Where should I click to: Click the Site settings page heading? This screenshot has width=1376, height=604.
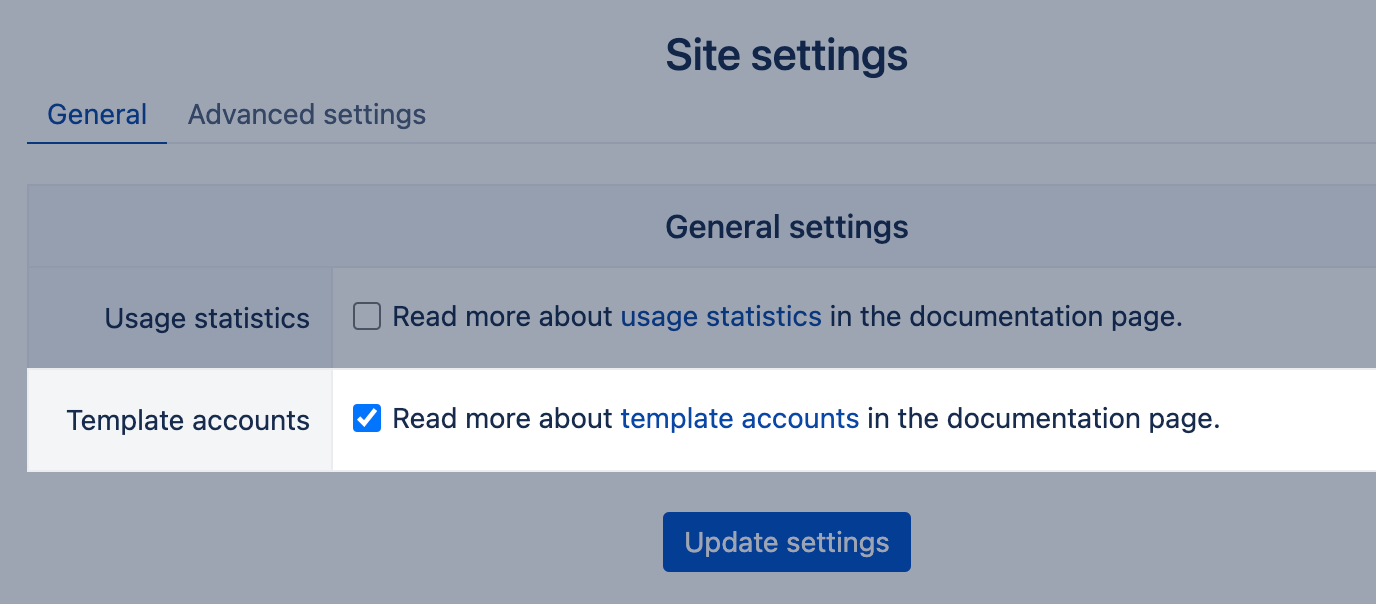786,55
